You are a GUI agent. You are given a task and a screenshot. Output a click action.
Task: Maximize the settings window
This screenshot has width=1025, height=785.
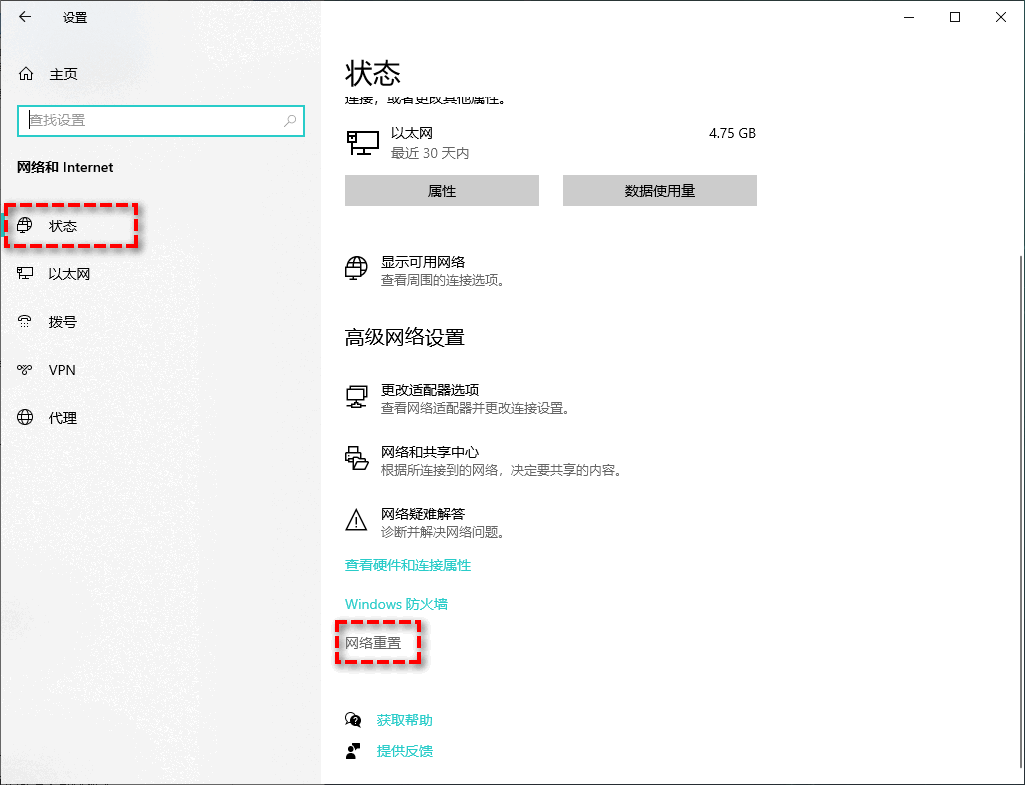pos(955,17)
